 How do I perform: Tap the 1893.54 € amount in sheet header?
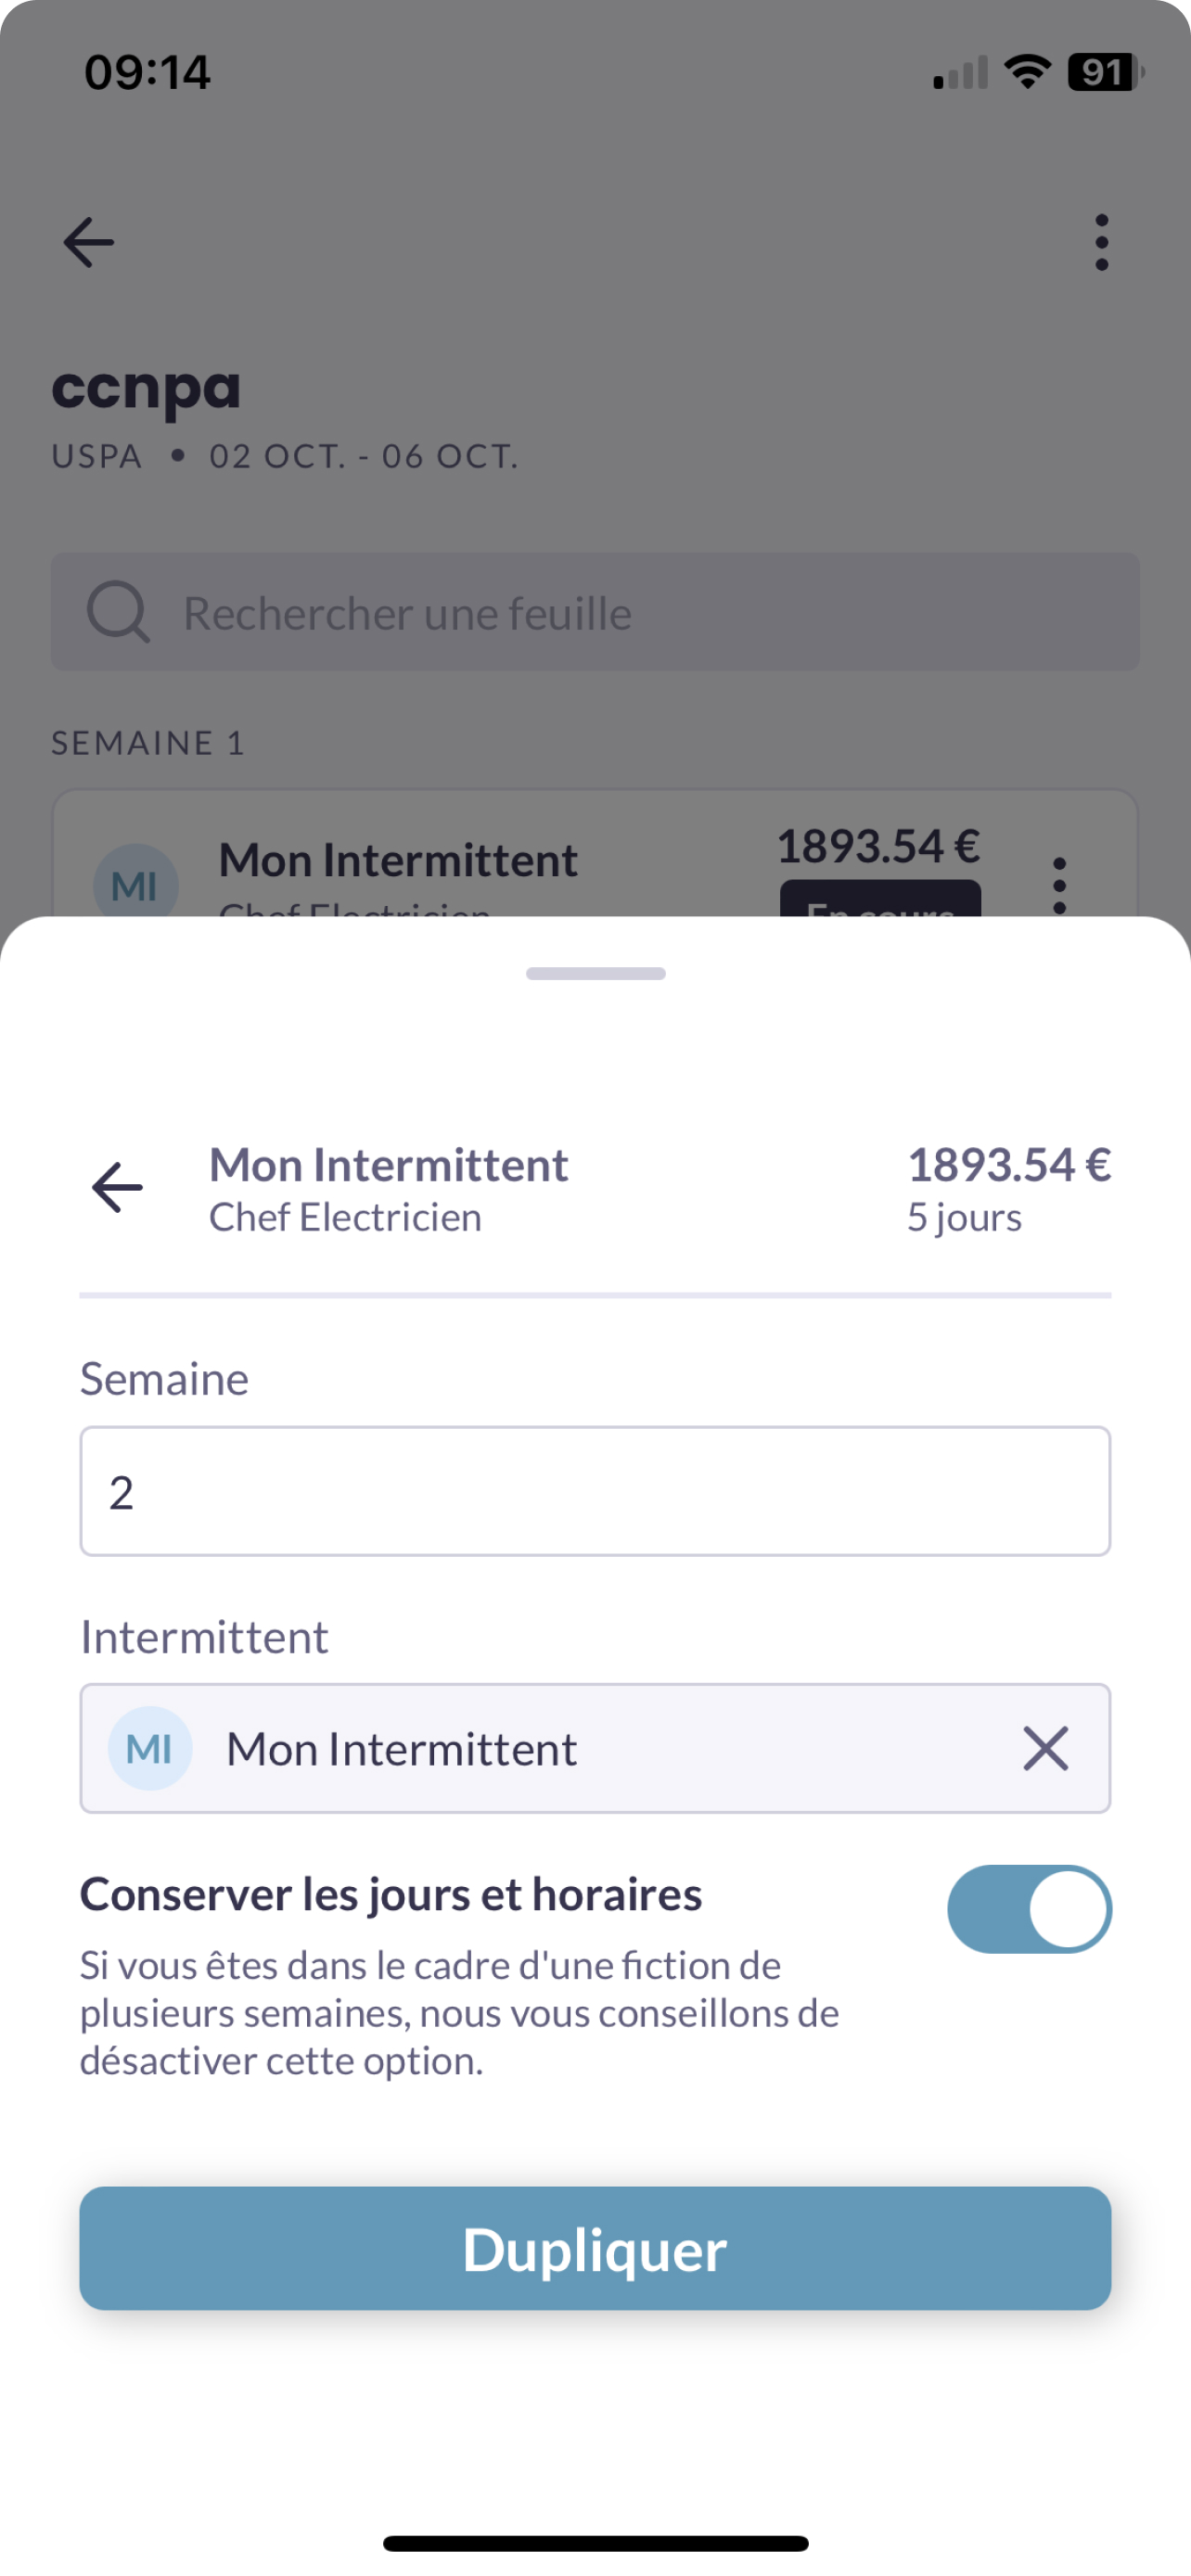point(1009,1165)
